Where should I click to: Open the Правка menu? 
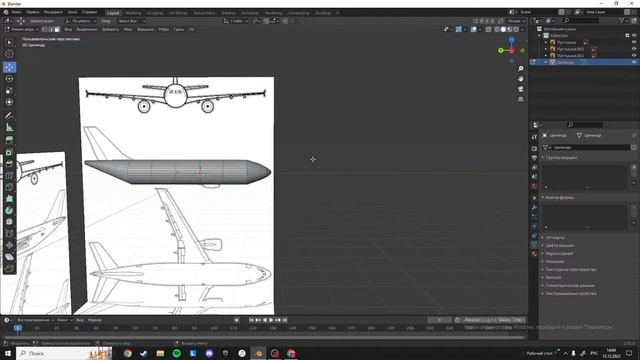coord(33,12)
